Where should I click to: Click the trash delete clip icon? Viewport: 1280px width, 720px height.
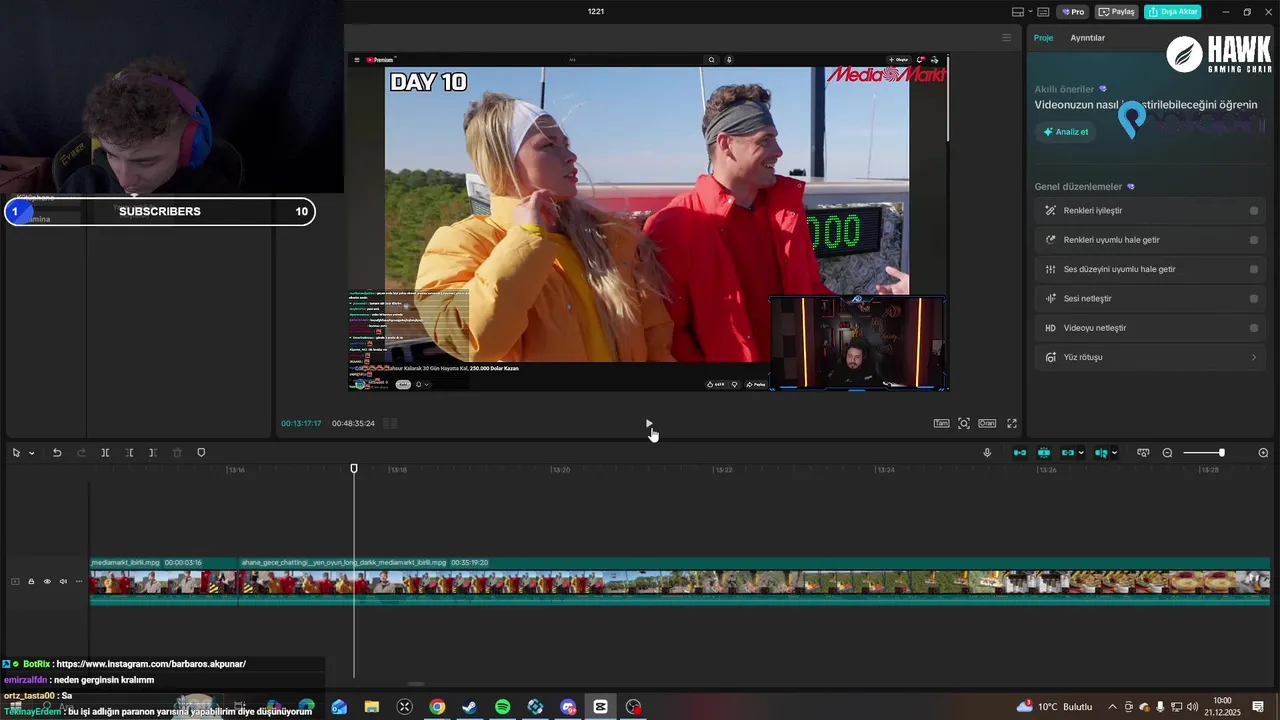pos(177,453)
